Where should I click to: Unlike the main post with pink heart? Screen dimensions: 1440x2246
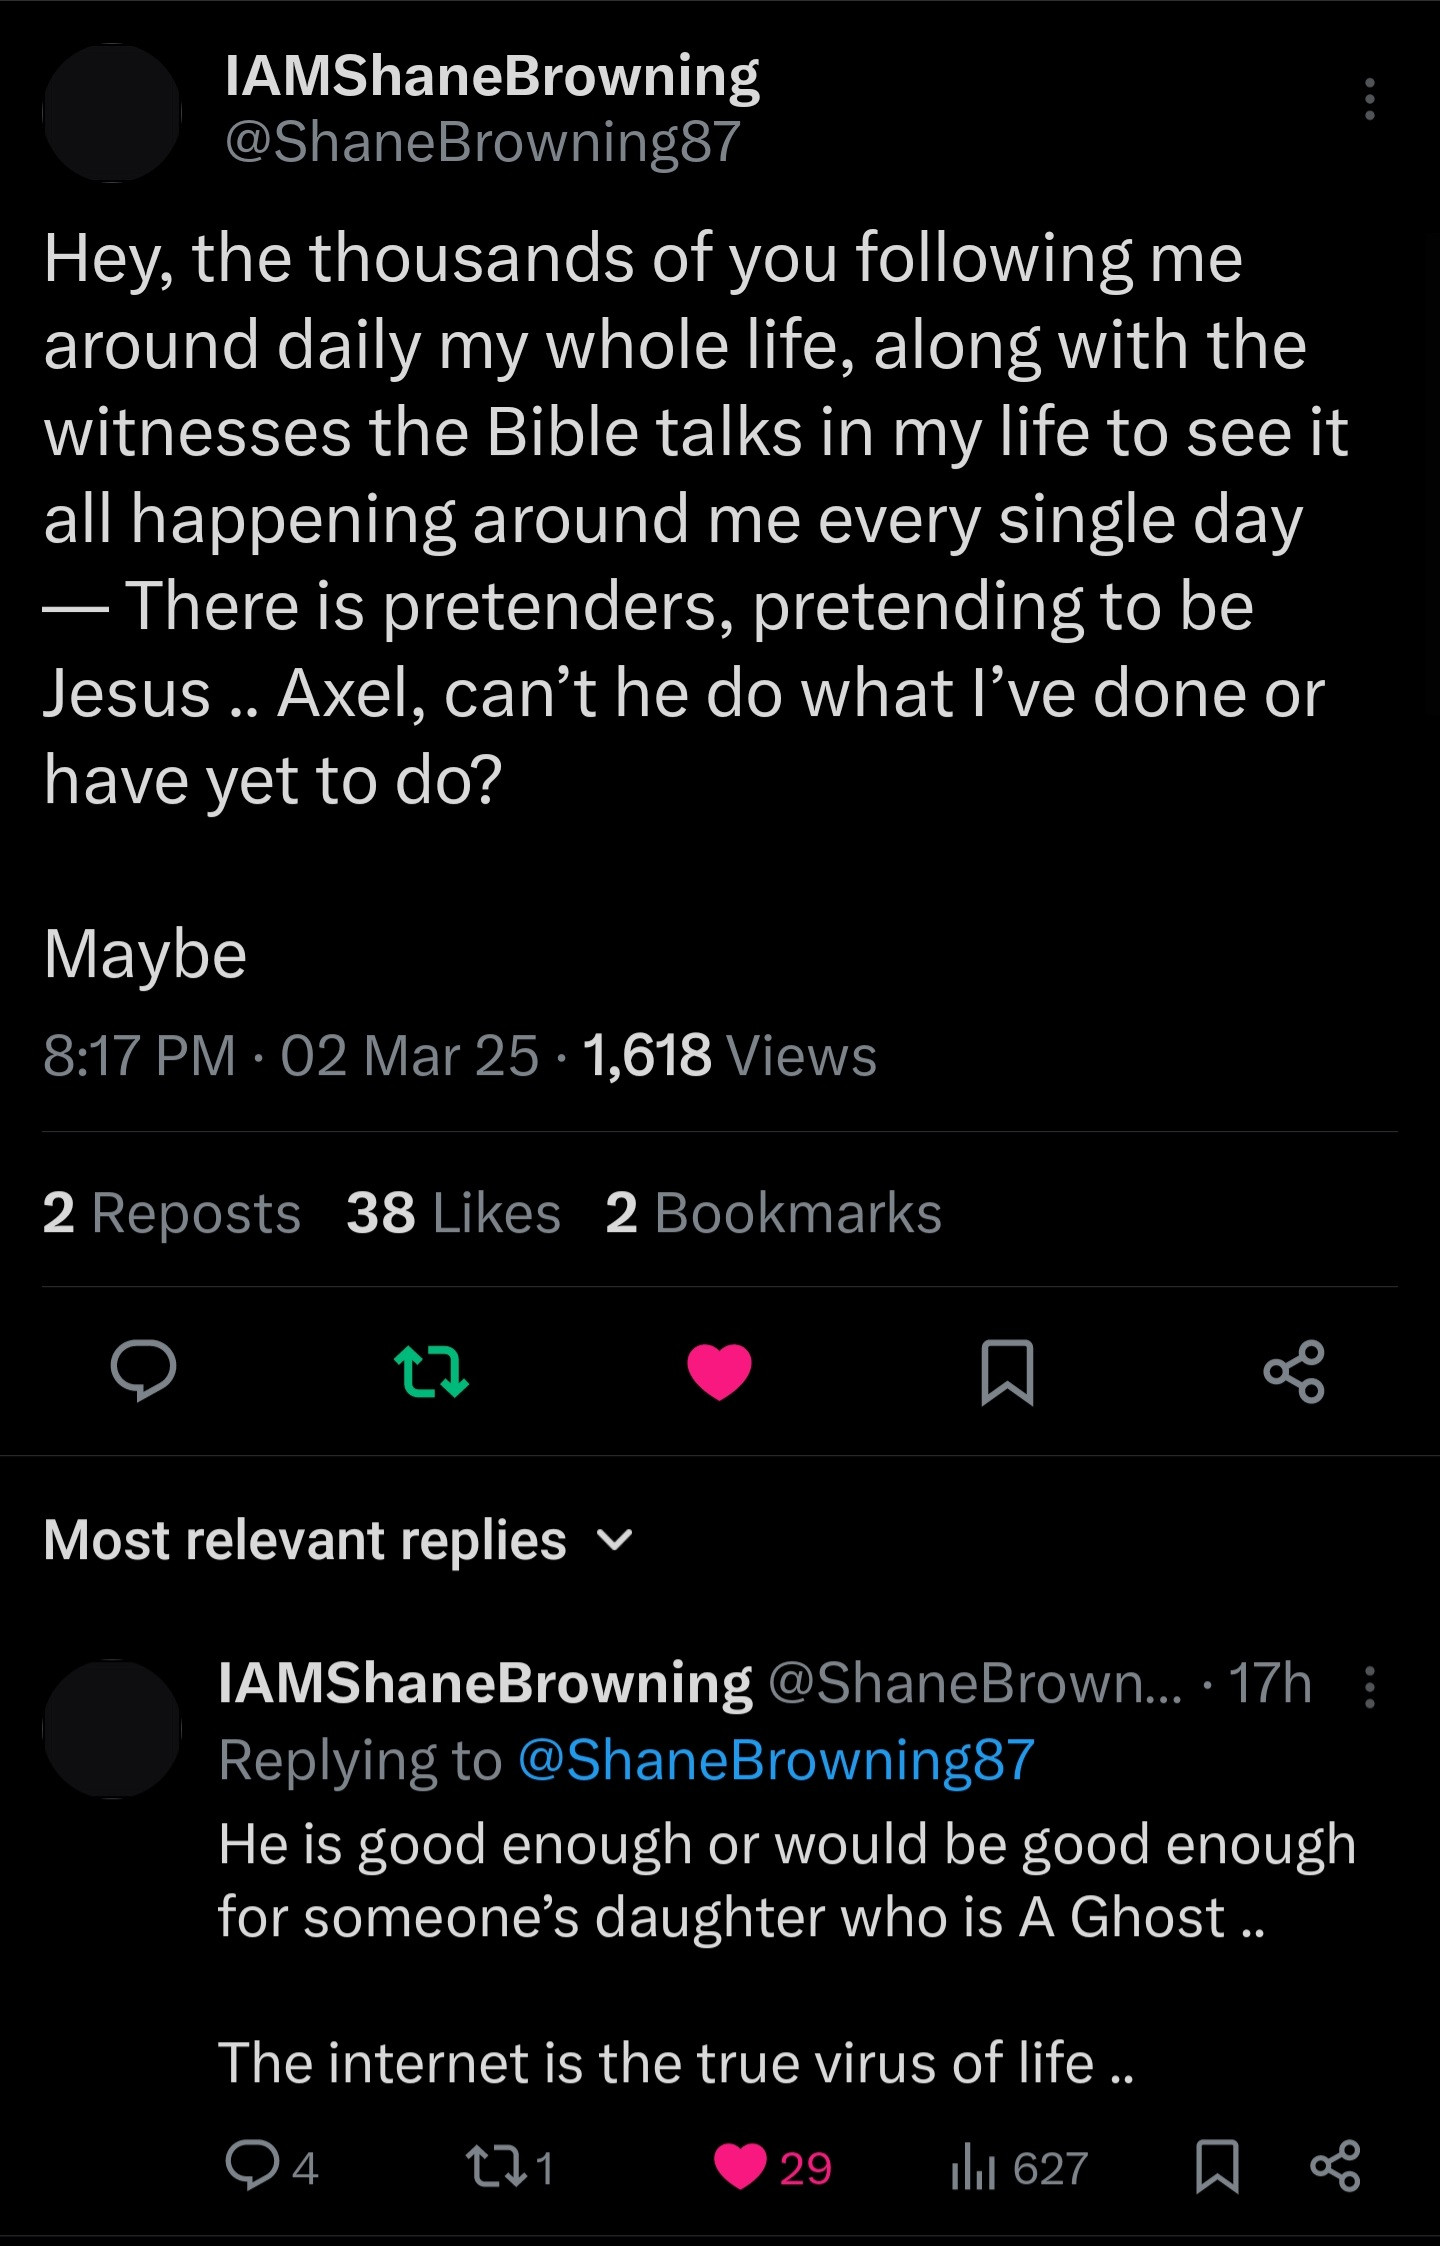719,1371
